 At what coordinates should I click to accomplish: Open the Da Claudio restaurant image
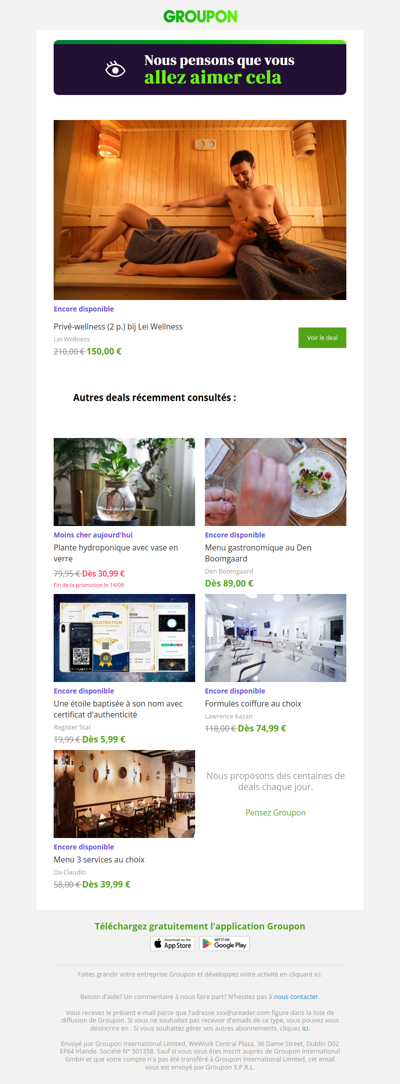click(124, 794)
